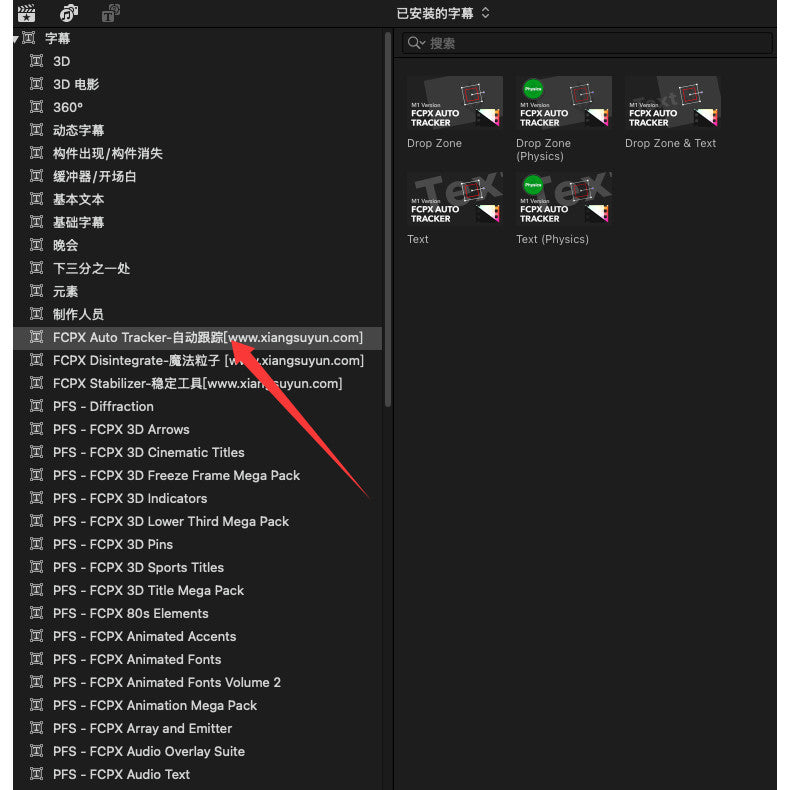Select PFS - FCPX Audio Overlay Suite

pos(198,752)
